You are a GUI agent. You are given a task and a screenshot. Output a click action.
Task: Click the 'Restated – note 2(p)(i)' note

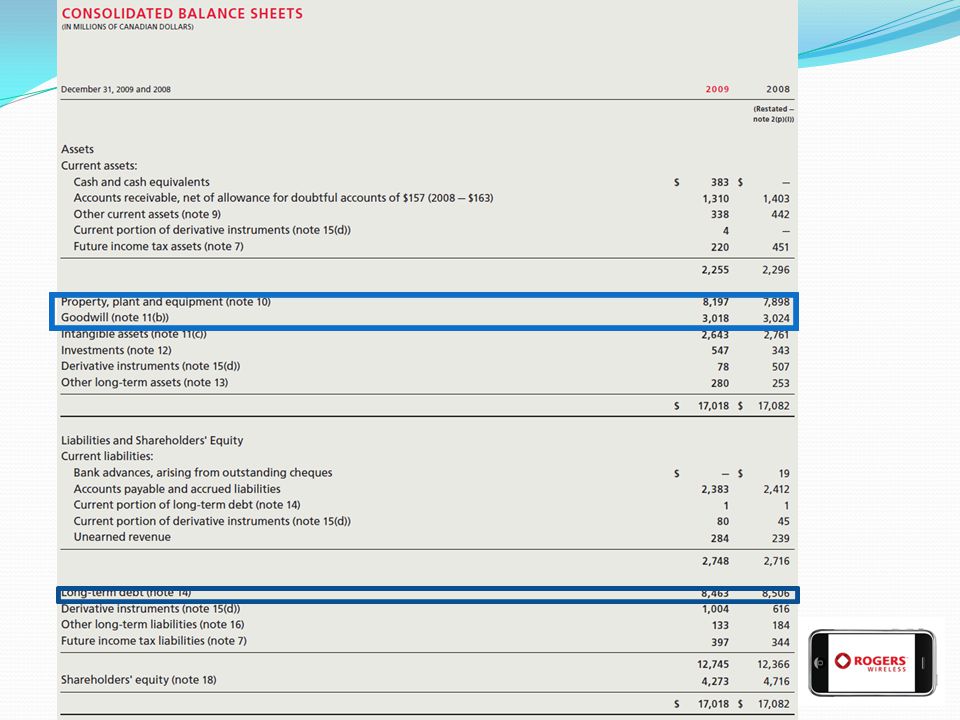(x=773, y=114)
